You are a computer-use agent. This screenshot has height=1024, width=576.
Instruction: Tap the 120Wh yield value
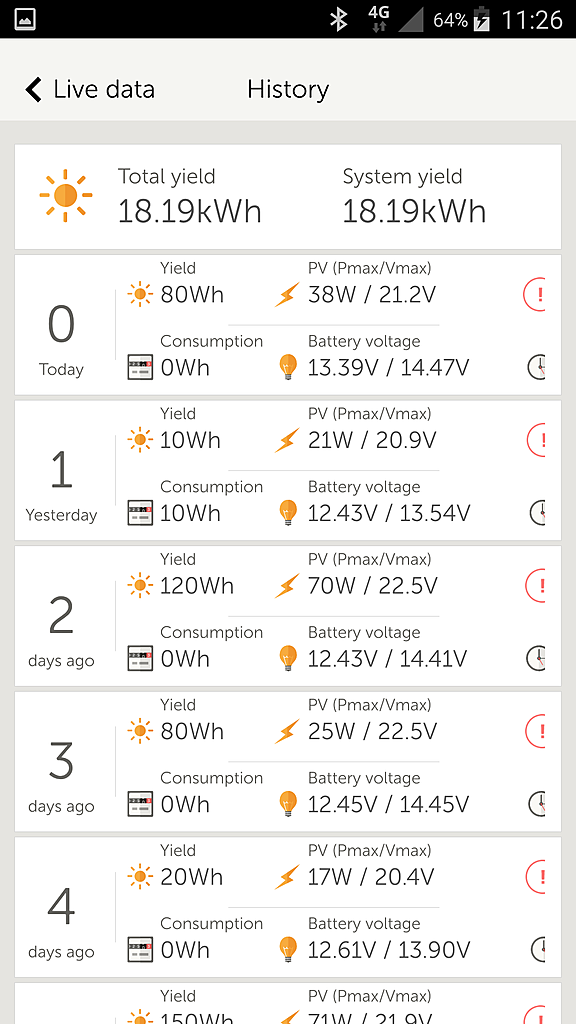tap(197, 586)
